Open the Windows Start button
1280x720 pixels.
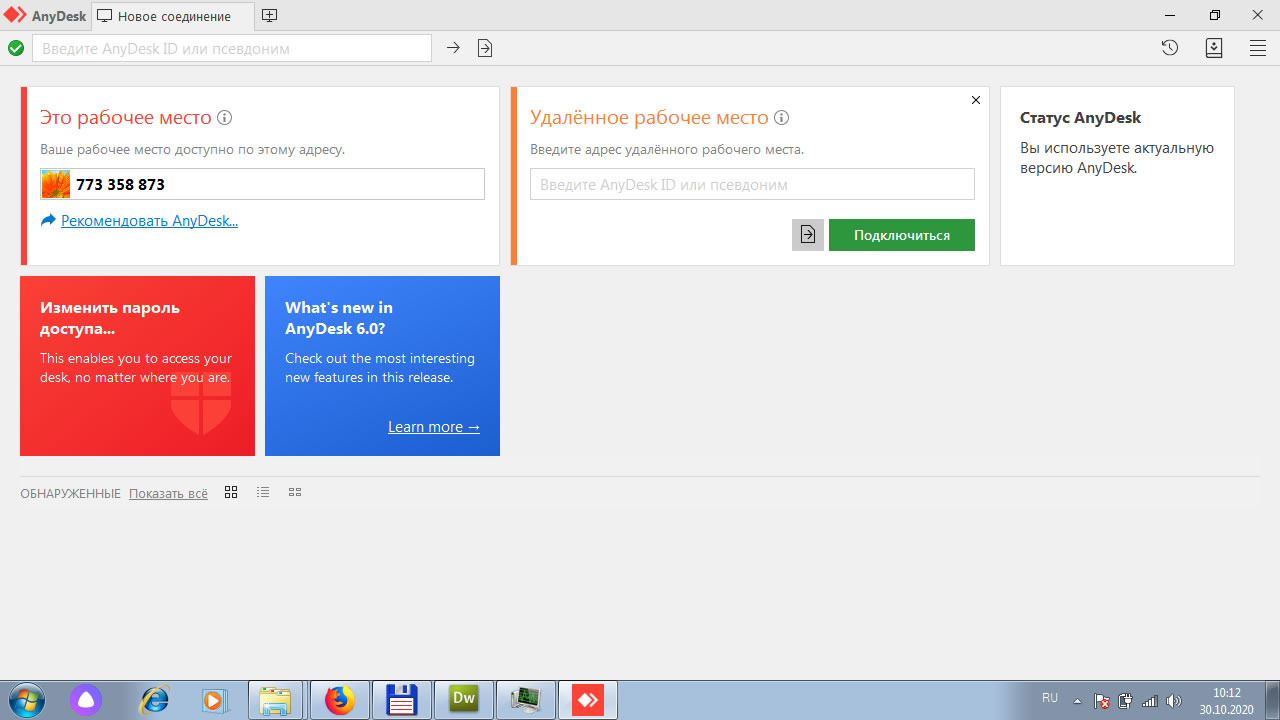coord(25,700)
